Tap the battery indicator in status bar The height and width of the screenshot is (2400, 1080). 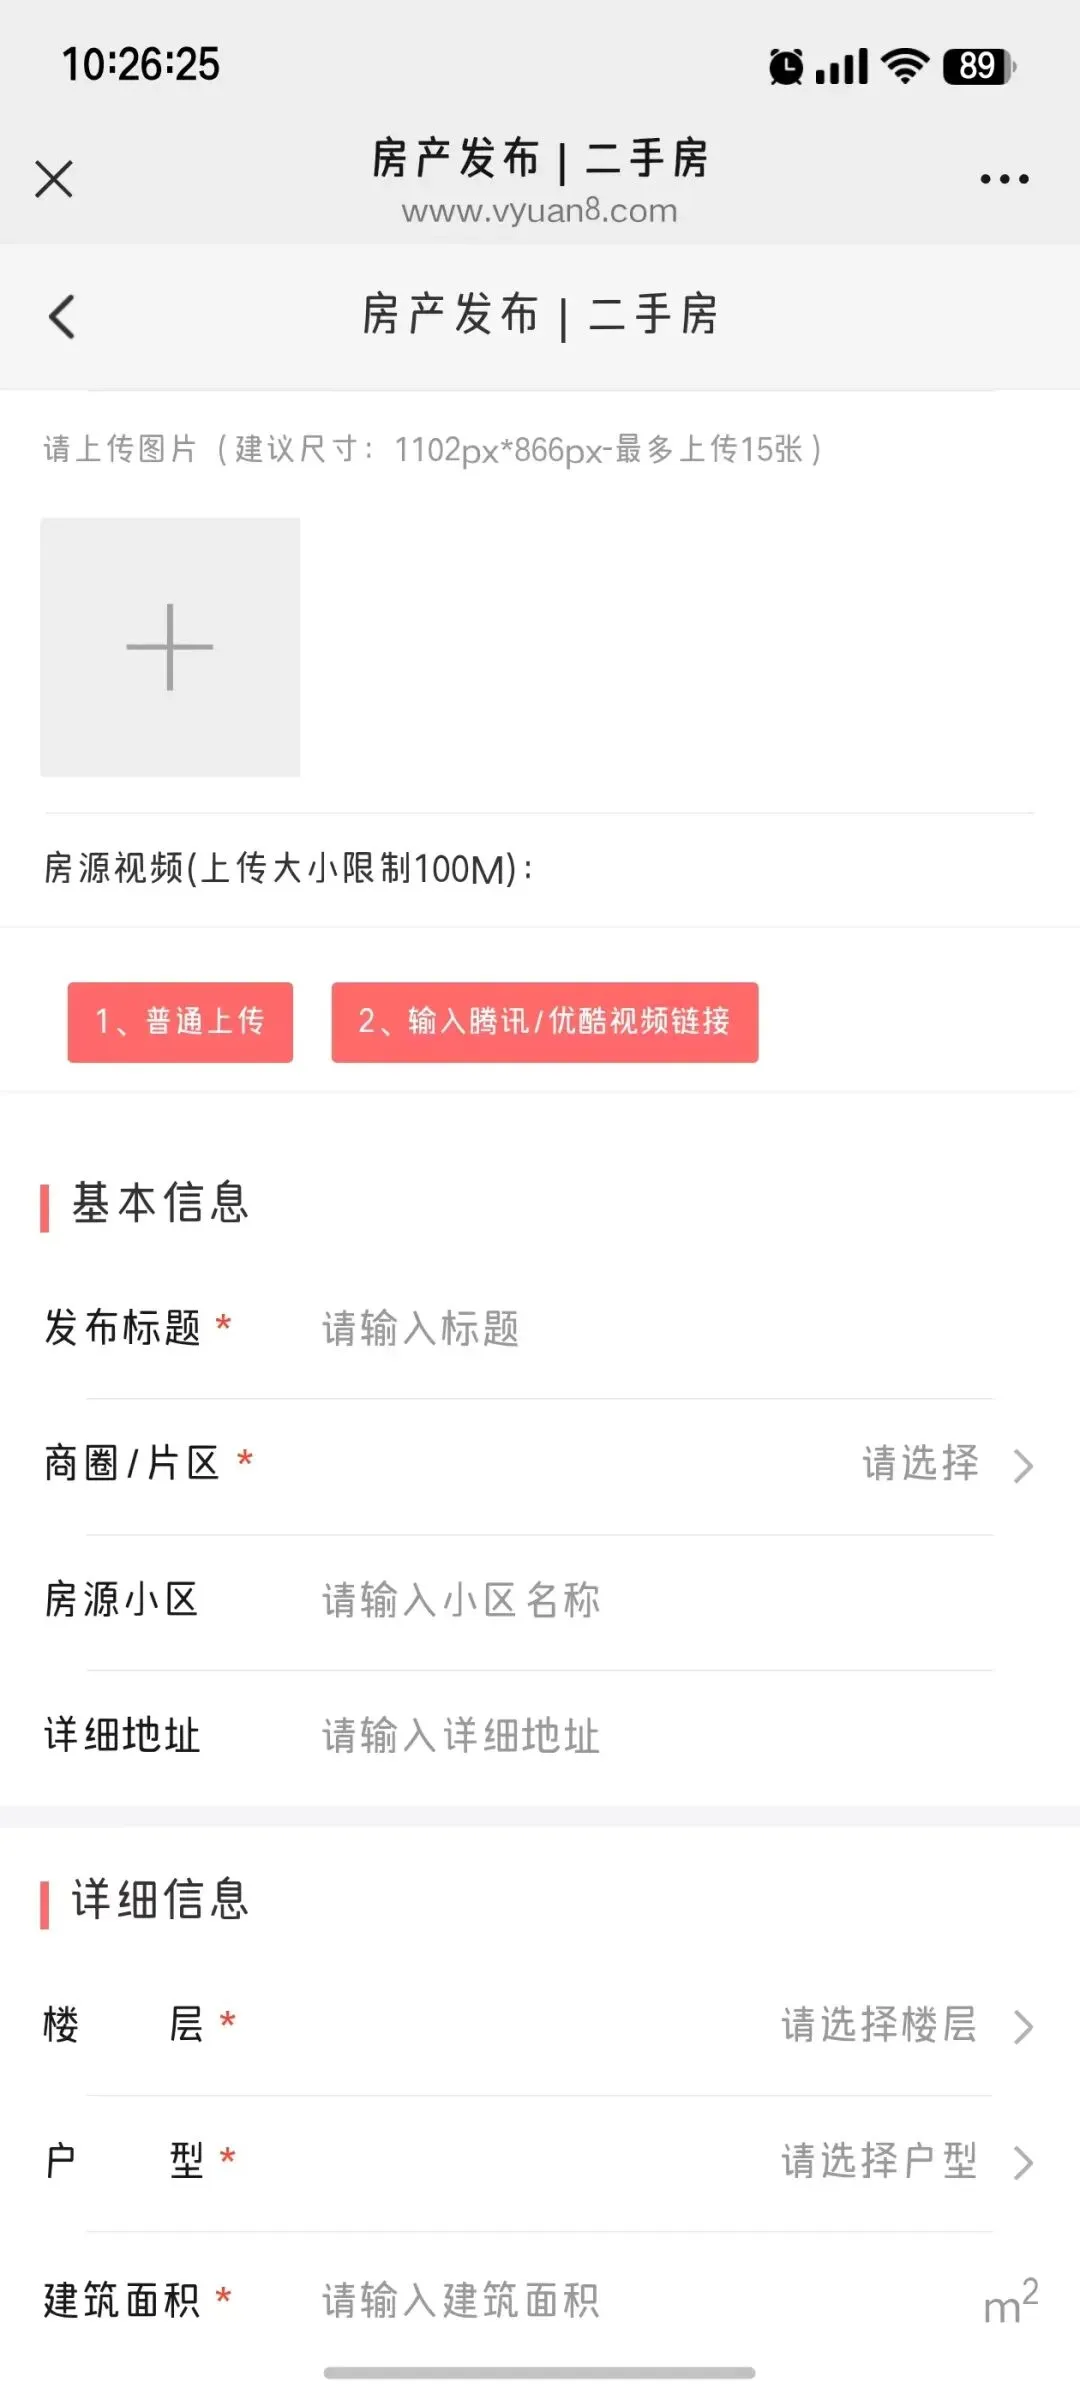(979, 67)
